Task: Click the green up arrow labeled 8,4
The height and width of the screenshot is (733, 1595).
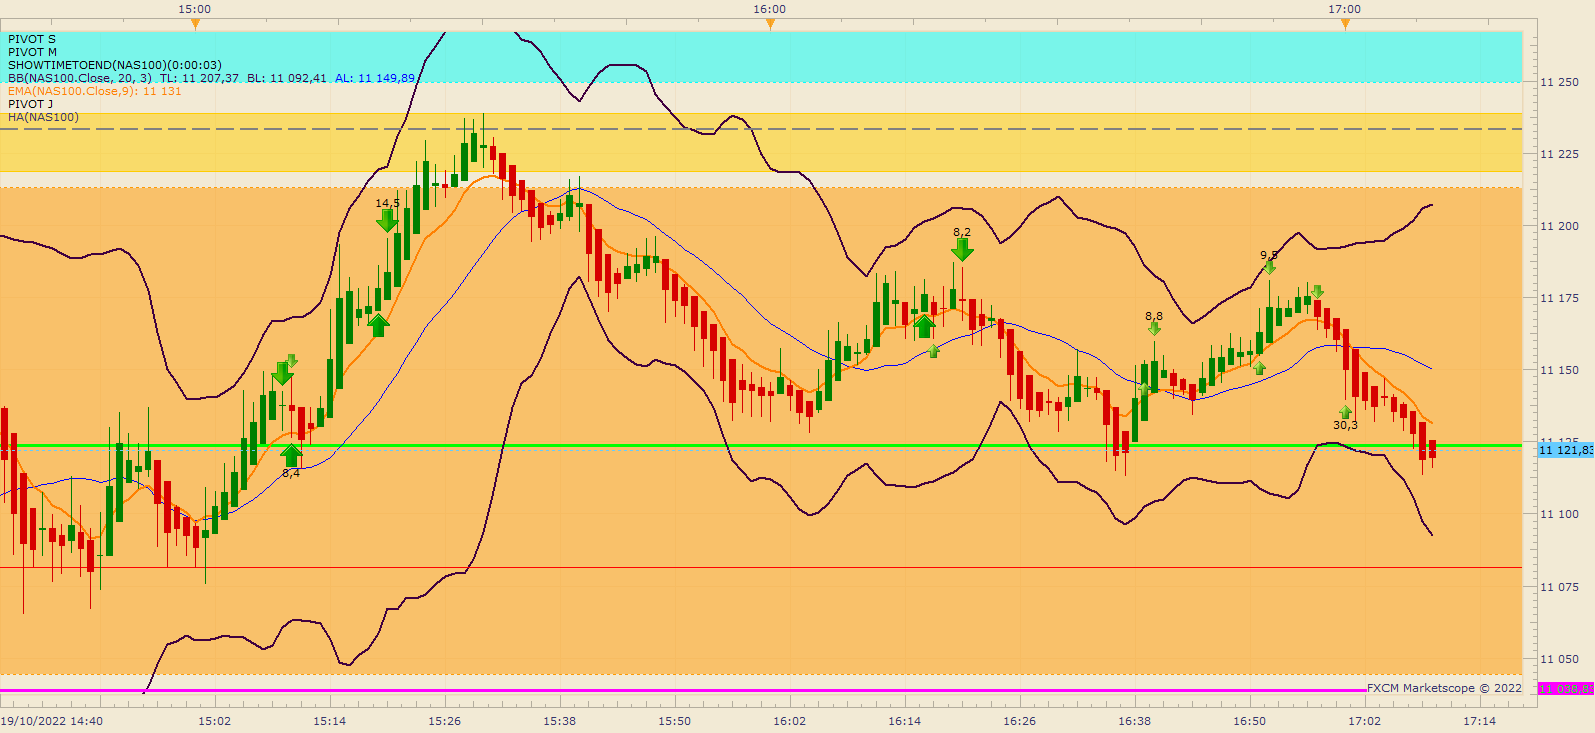Action: coord(291,455)
